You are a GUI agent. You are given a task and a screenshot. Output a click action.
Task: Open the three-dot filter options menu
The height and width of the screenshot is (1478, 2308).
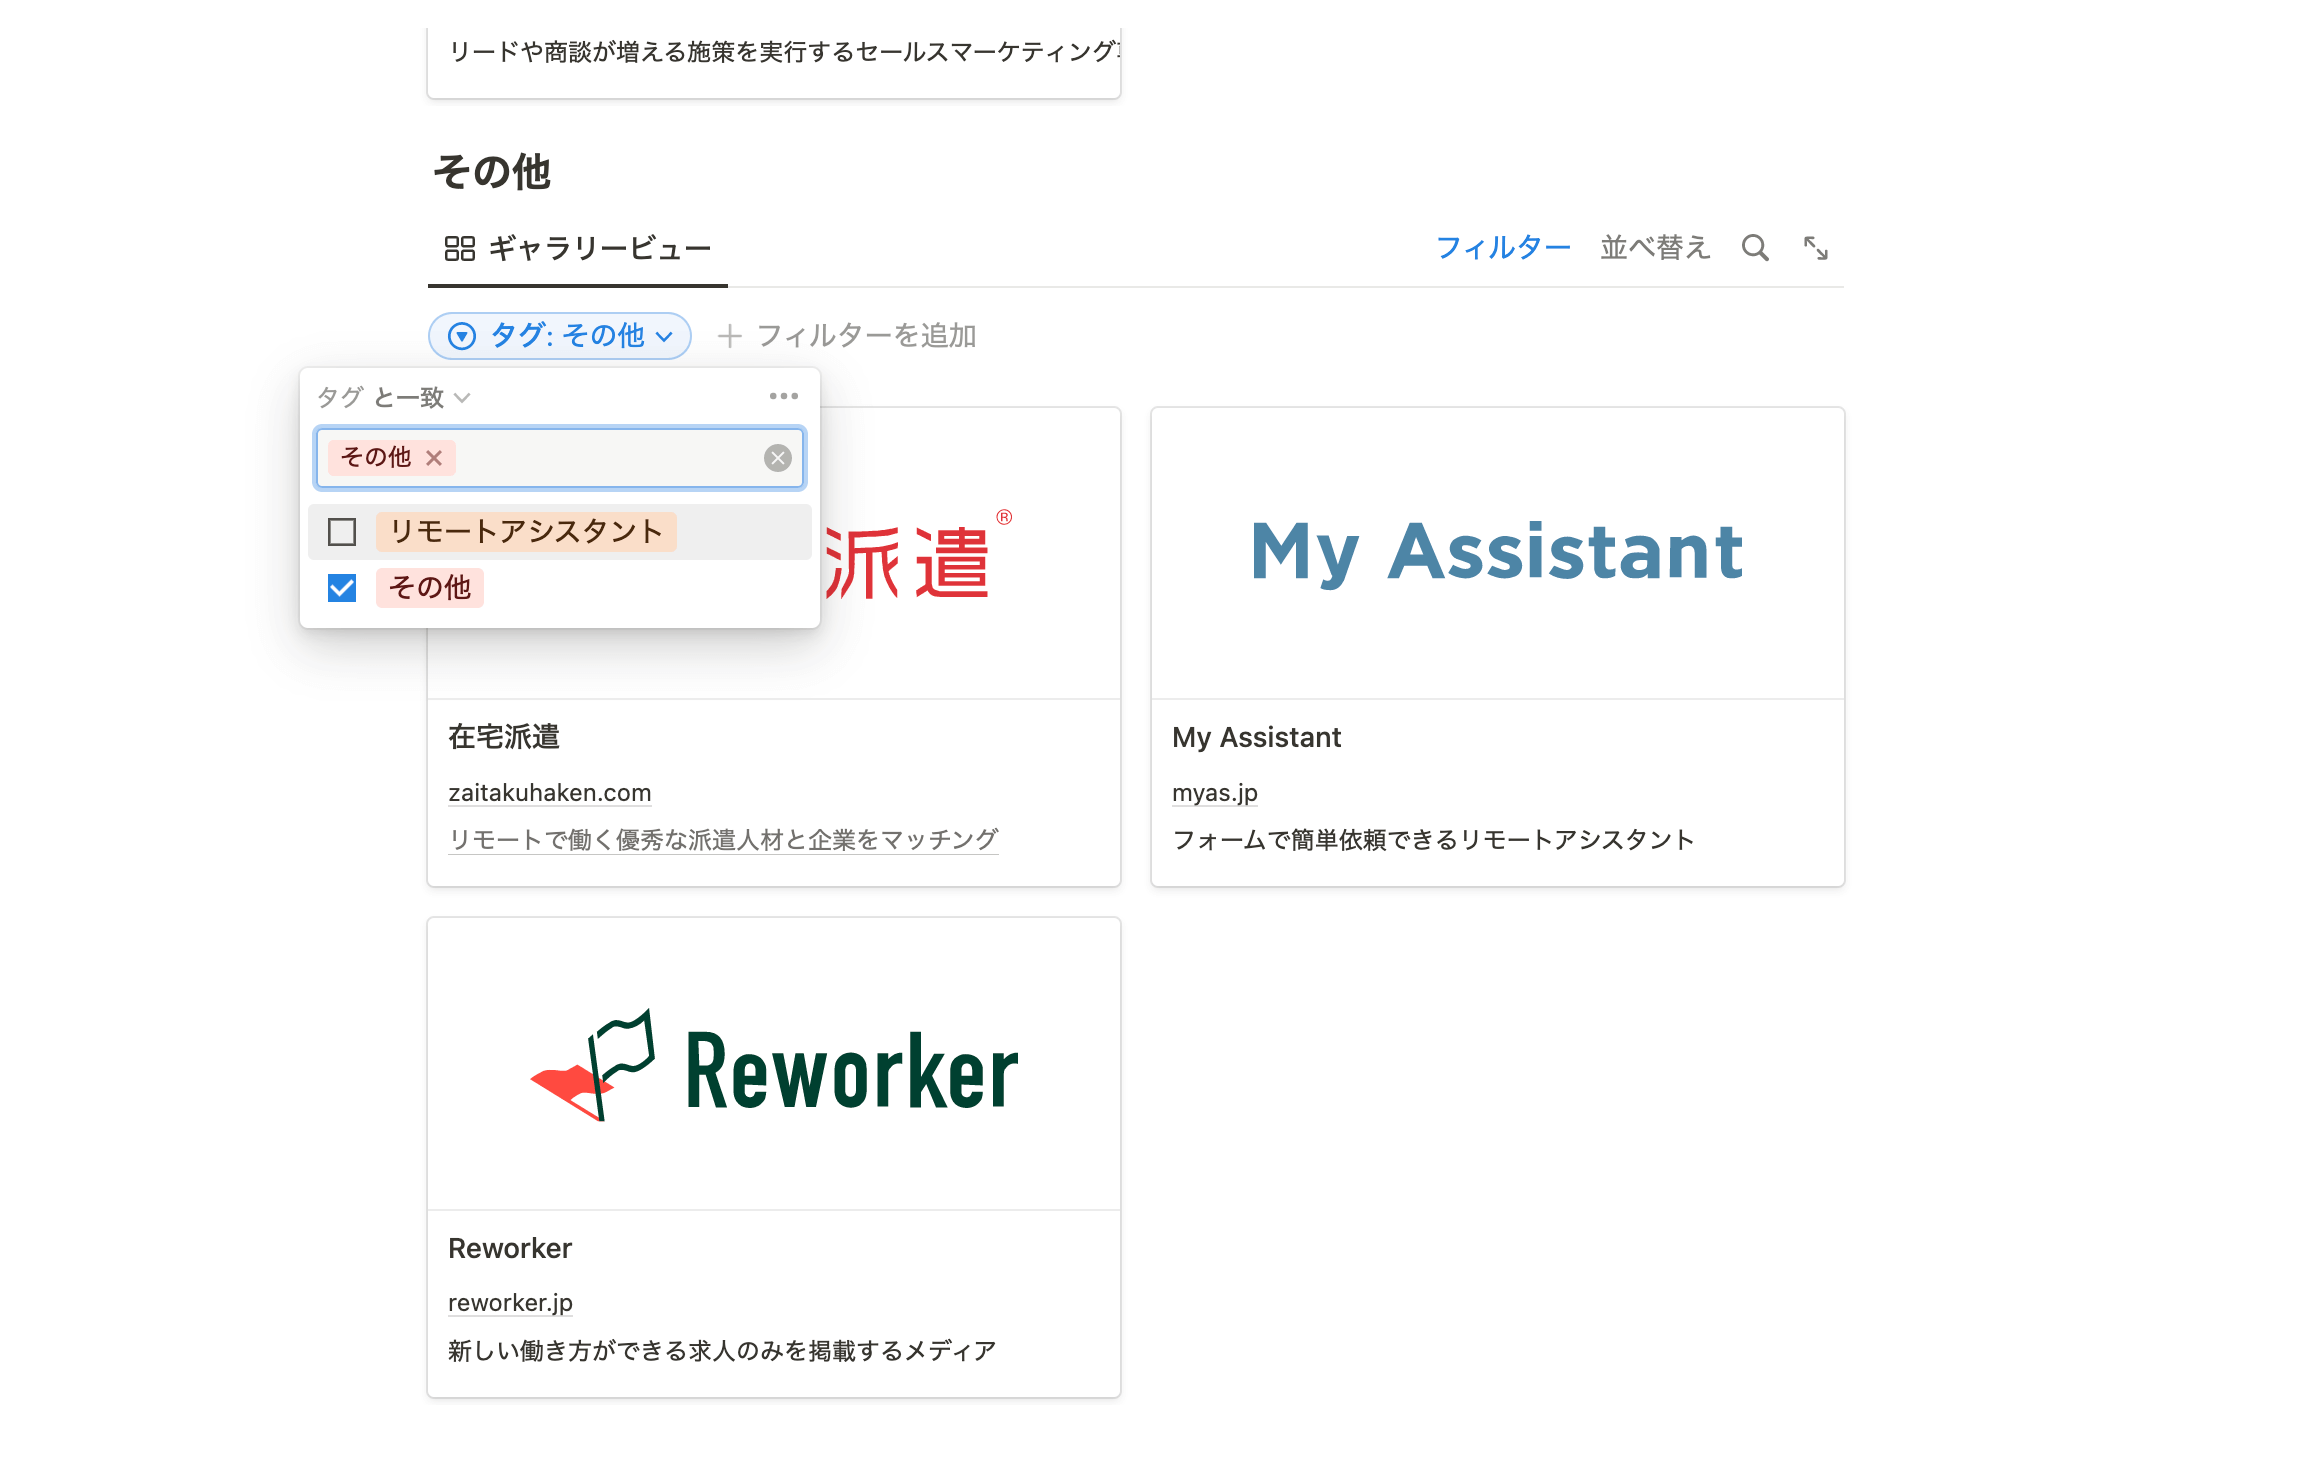pos(784,397)
